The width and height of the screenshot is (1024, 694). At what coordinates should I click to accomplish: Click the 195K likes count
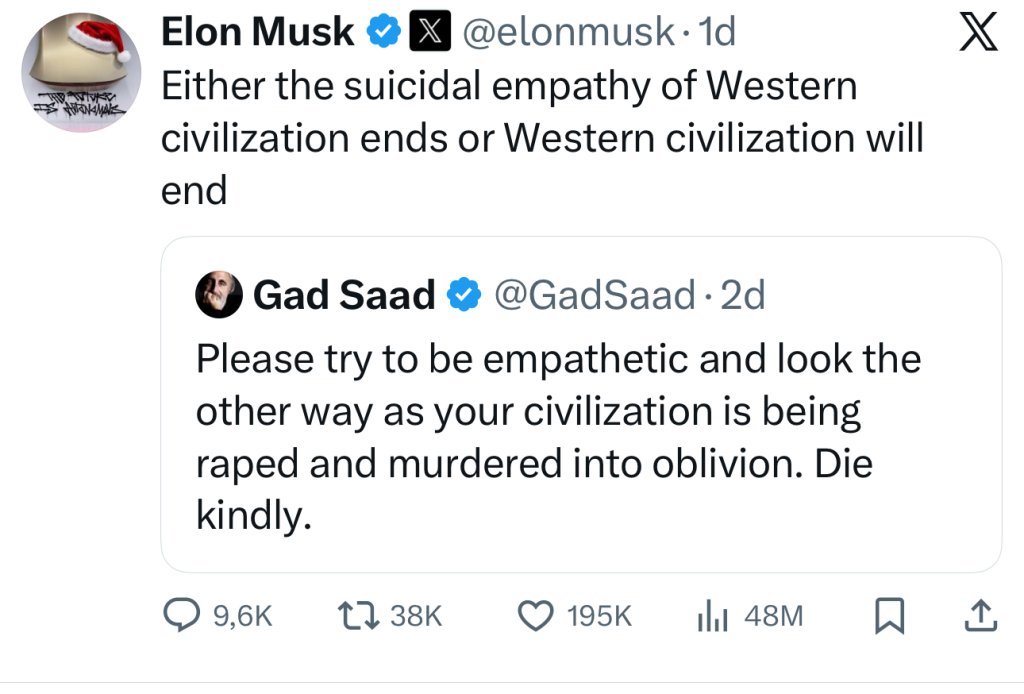(x=598, y=616)
